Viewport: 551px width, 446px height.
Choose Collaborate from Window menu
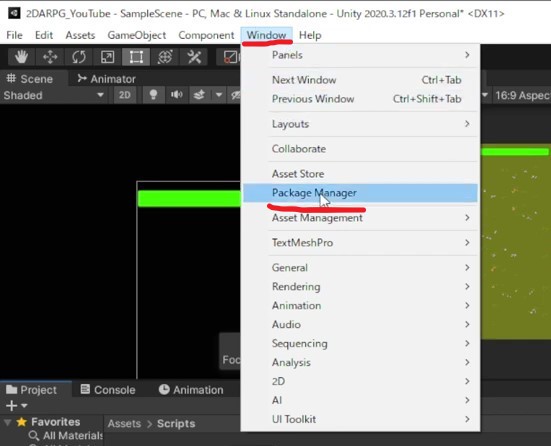pyautogui.click(x=360, y=149)
